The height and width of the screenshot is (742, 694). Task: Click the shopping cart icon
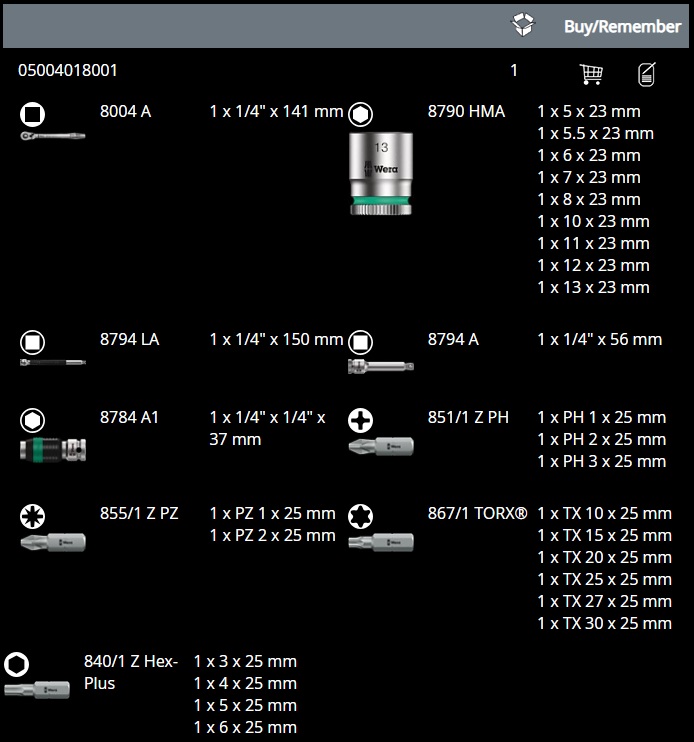pyautogui.click(x=591, y=74)
